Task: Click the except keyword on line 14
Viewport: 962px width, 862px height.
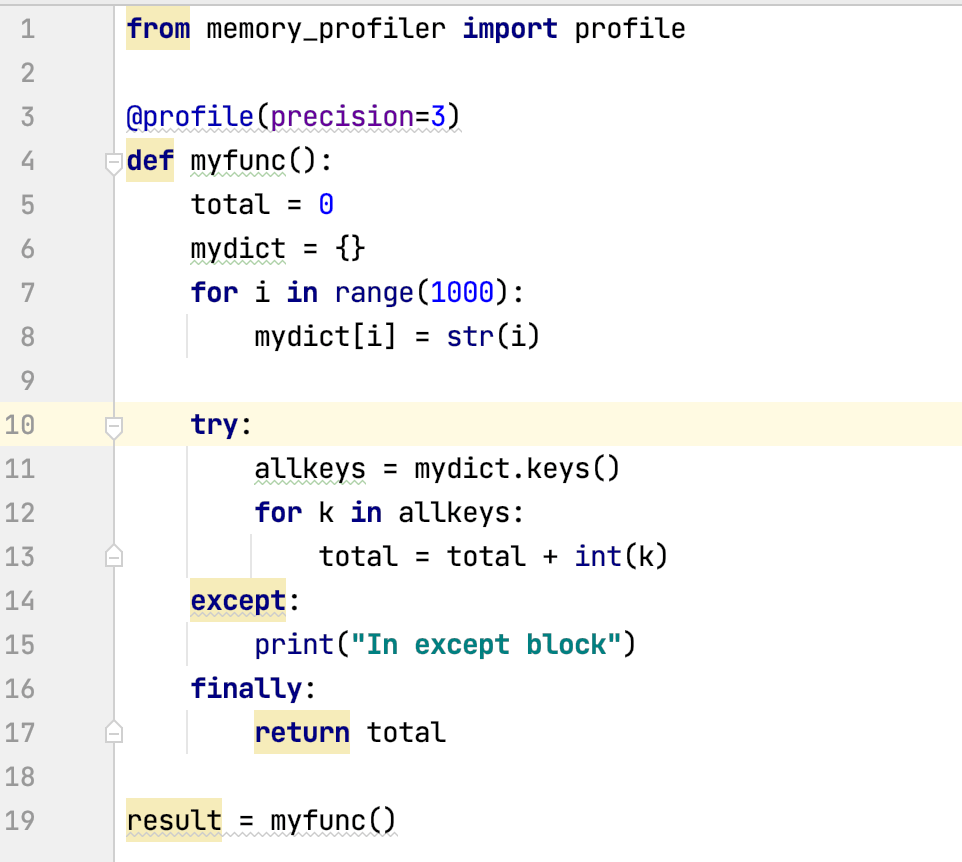Action: tap(237, 600)
